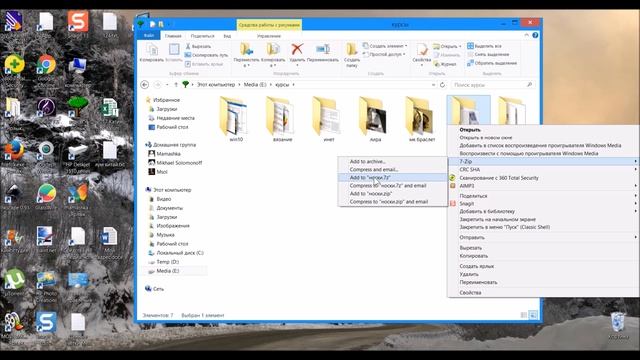The width and height of the screenshot is (640, 360).
Task: Click Выделить все in ribbon
Action: [x=484, y=46]
